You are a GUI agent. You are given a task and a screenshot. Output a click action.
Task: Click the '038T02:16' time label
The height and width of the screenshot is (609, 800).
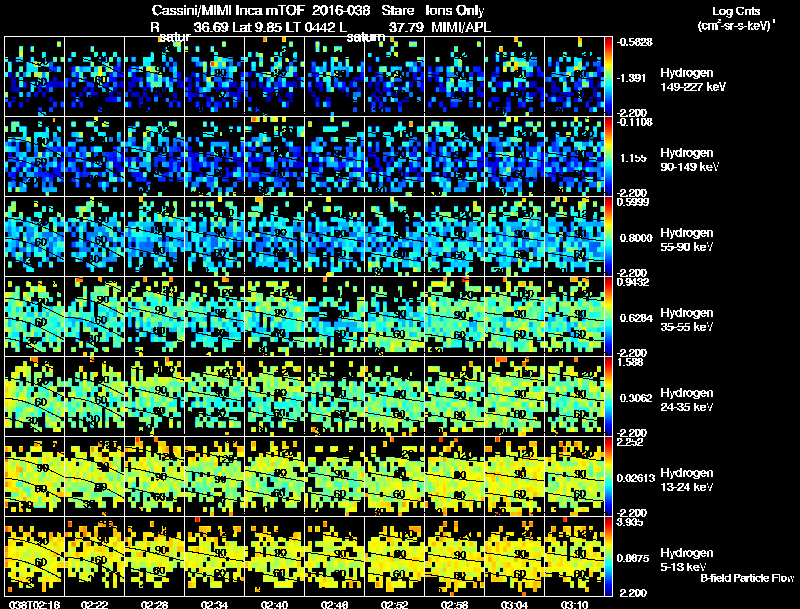(x=35, y=604)
